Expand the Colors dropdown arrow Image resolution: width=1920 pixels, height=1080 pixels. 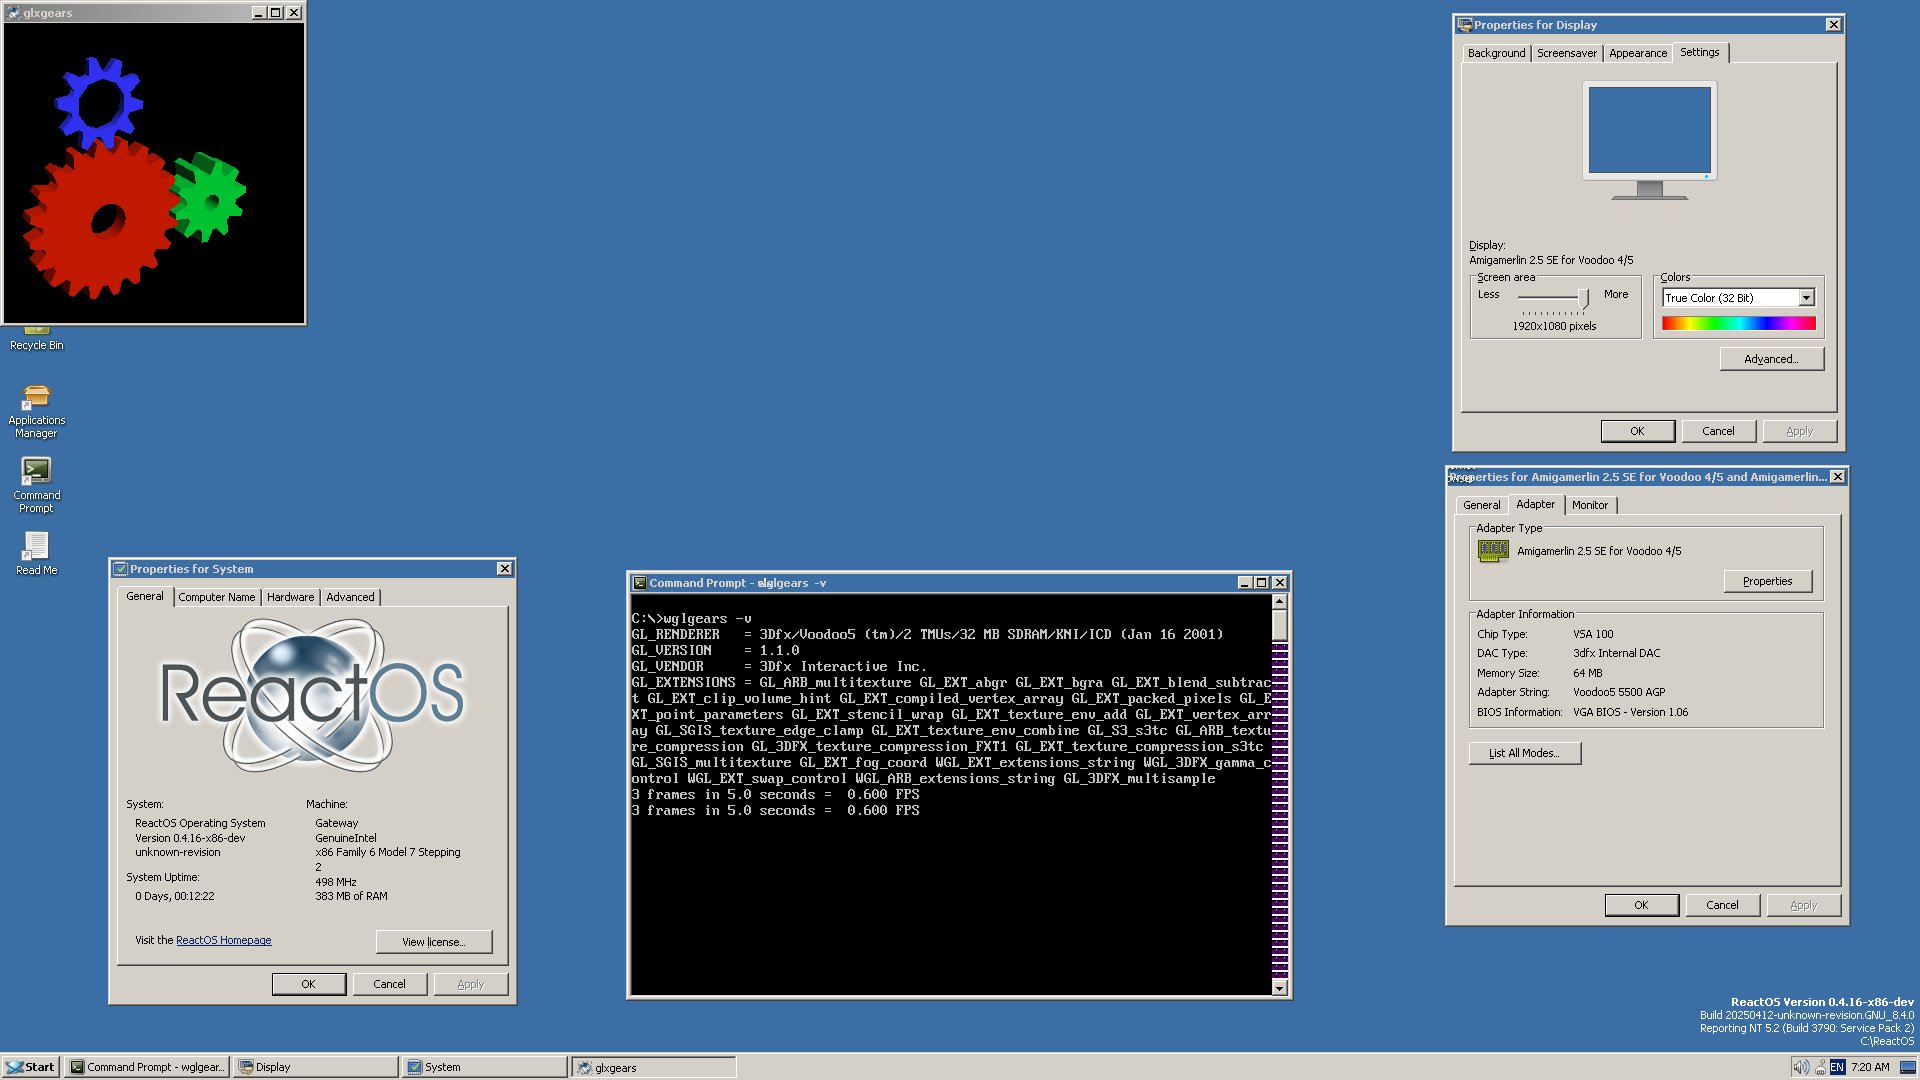tap(1806, 298)
